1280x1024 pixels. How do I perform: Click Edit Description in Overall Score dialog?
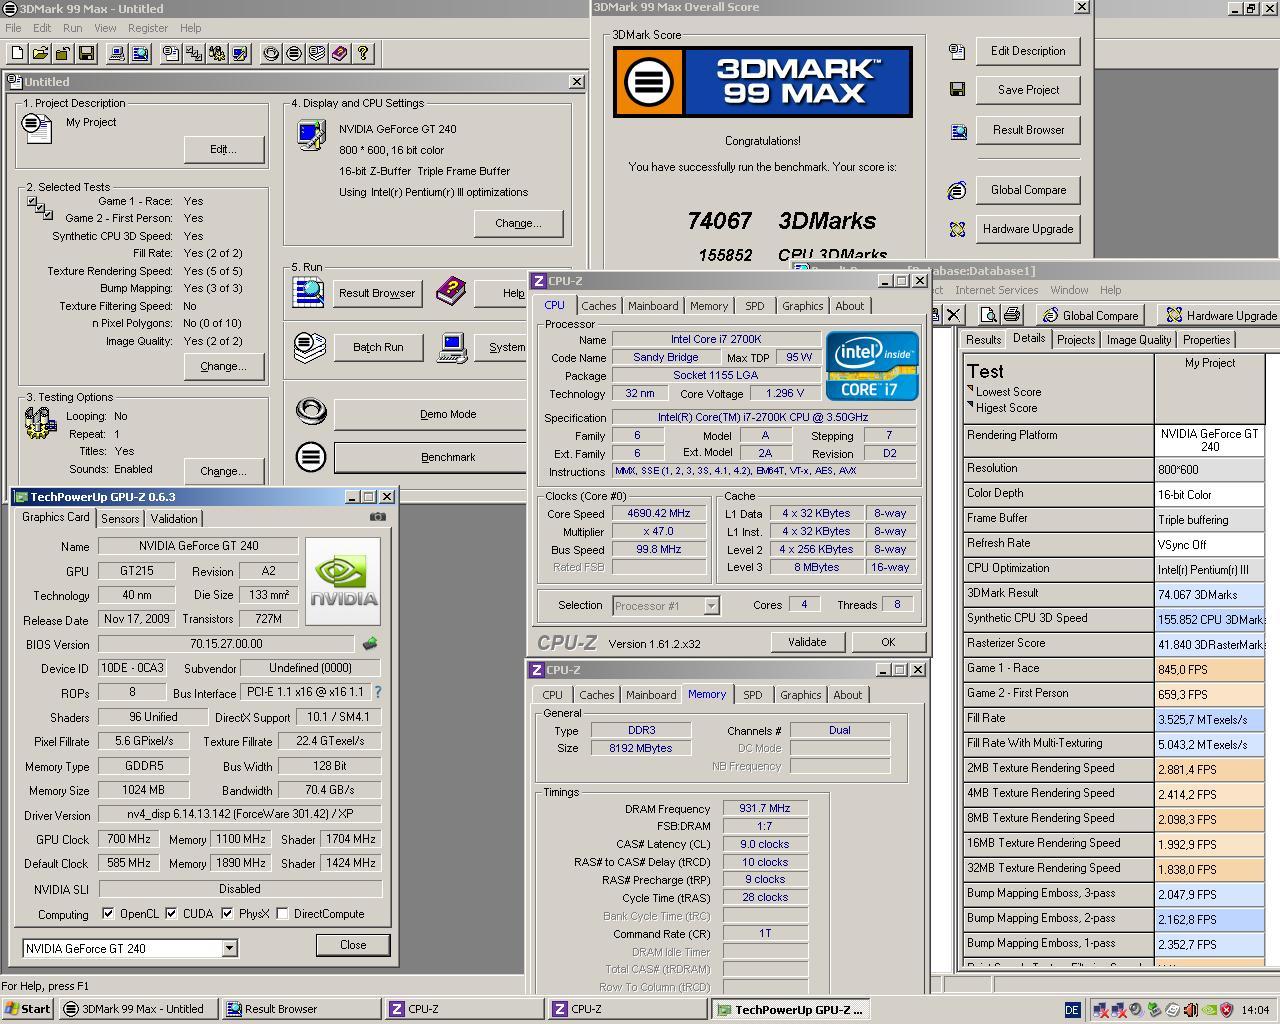(1028, 51)
